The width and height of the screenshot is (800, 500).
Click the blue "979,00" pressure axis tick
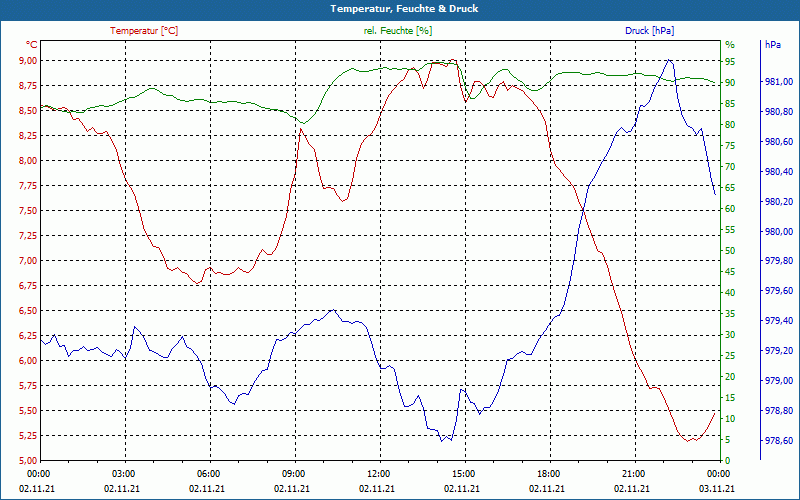tap(779, 381)
